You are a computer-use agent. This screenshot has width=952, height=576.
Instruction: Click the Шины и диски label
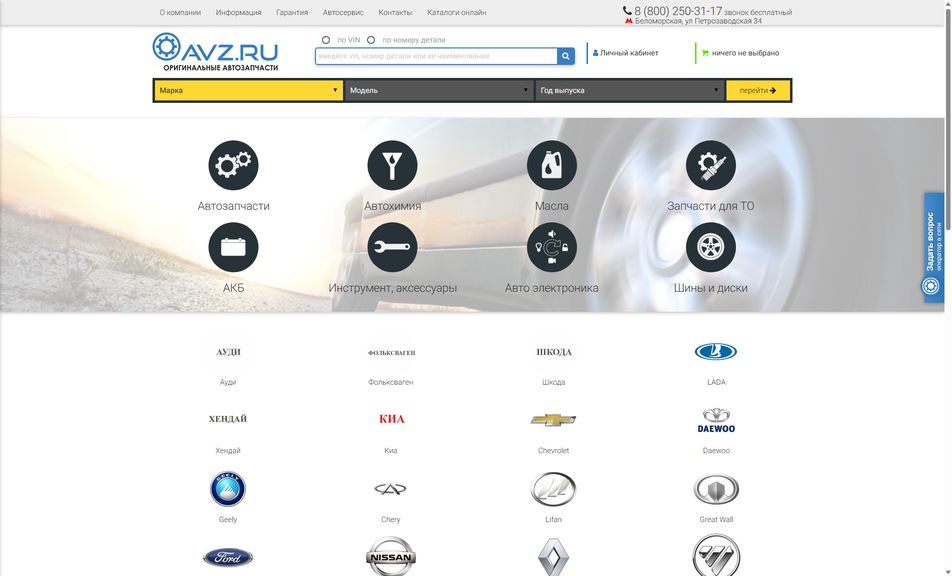point(710,288)
